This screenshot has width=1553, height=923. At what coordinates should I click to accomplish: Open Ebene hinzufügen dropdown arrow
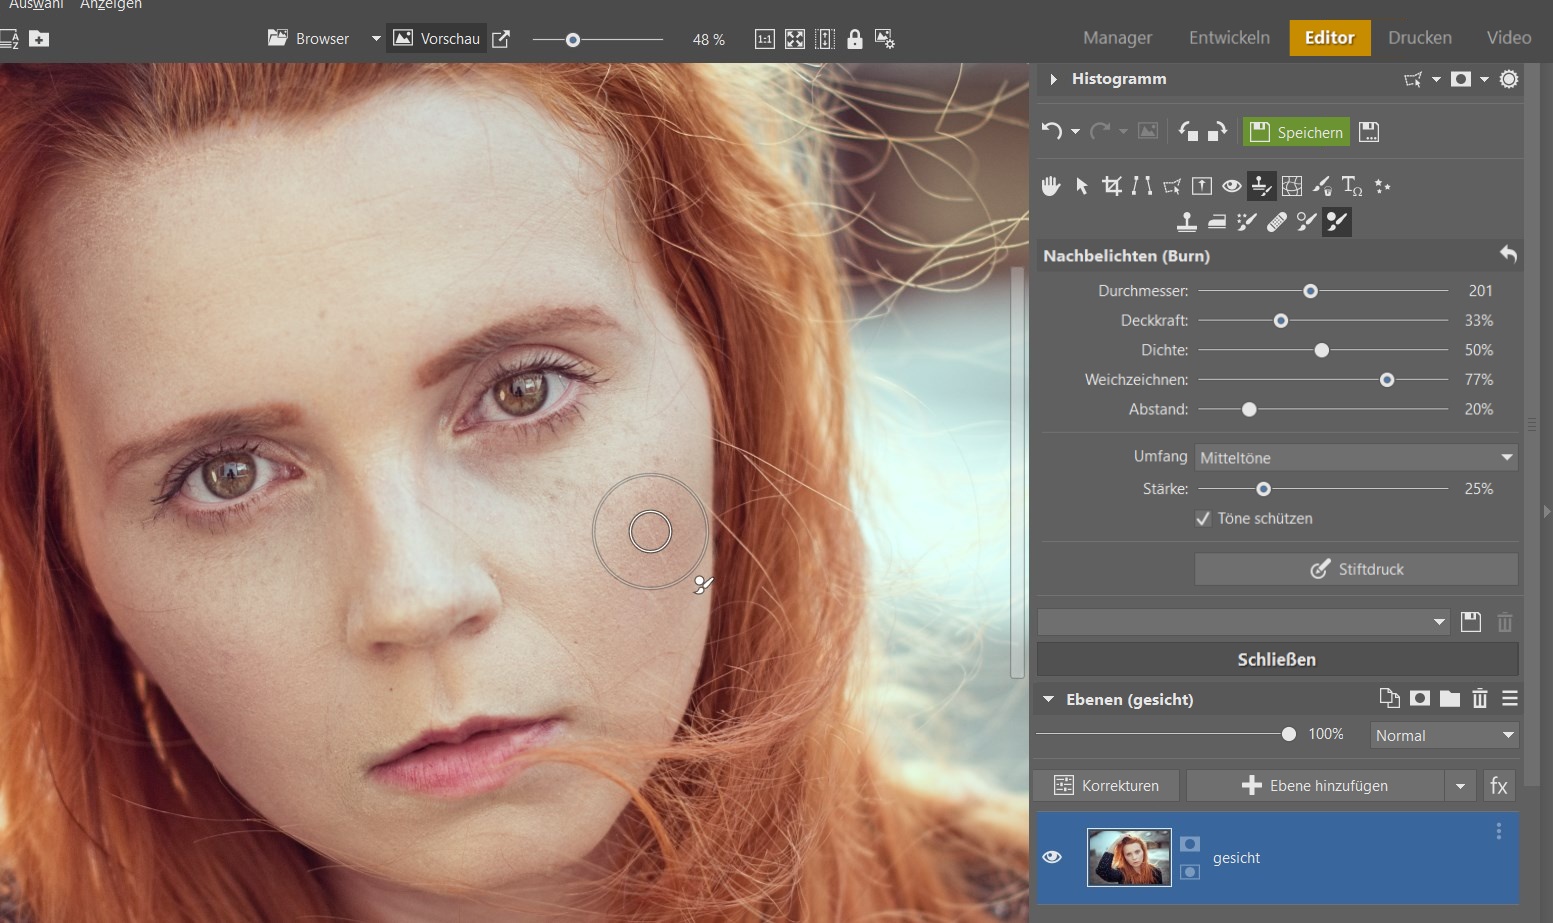tap(1461, 786)
